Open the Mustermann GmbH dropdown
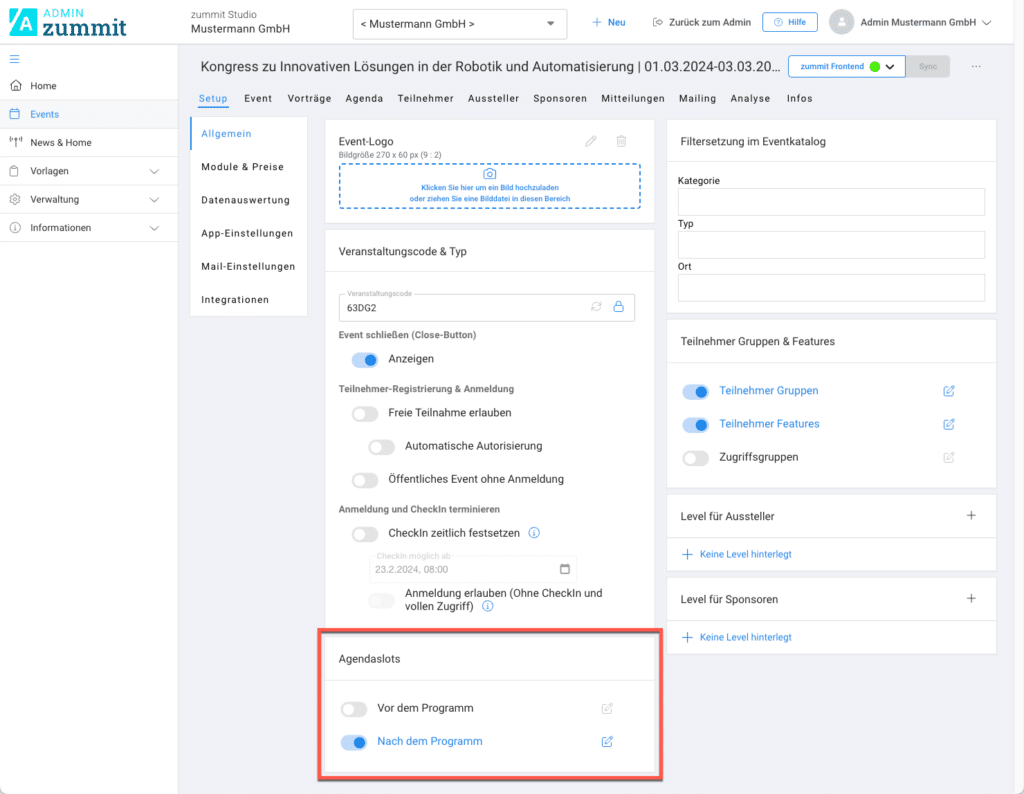The height and width of the screenshot is (794, 1024). [x=459, y=23]
